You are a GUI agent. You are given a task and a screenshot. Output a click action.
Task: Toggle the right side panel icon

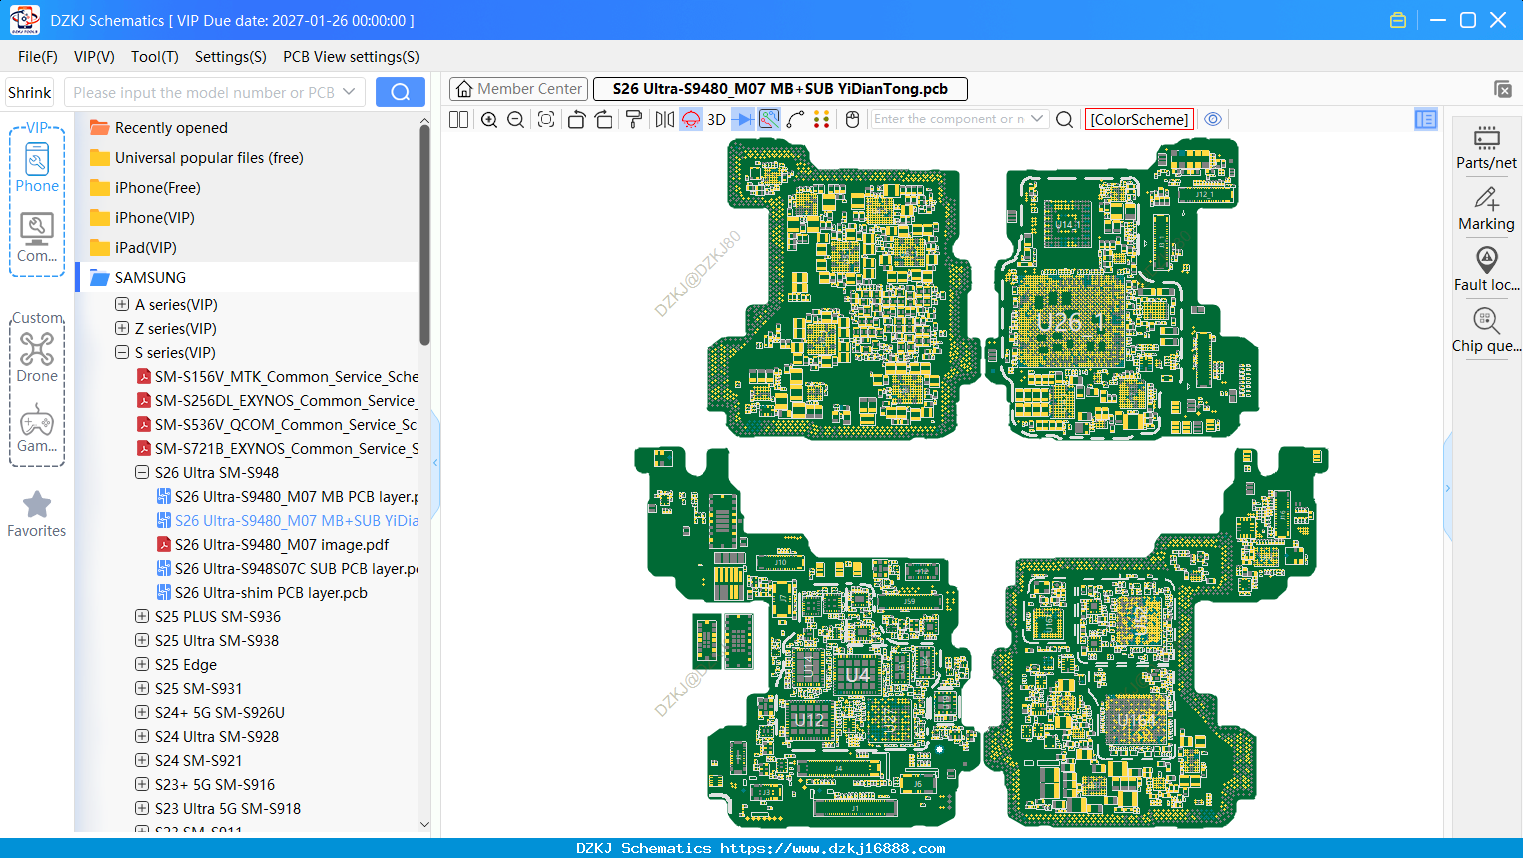pos(1426,119)
